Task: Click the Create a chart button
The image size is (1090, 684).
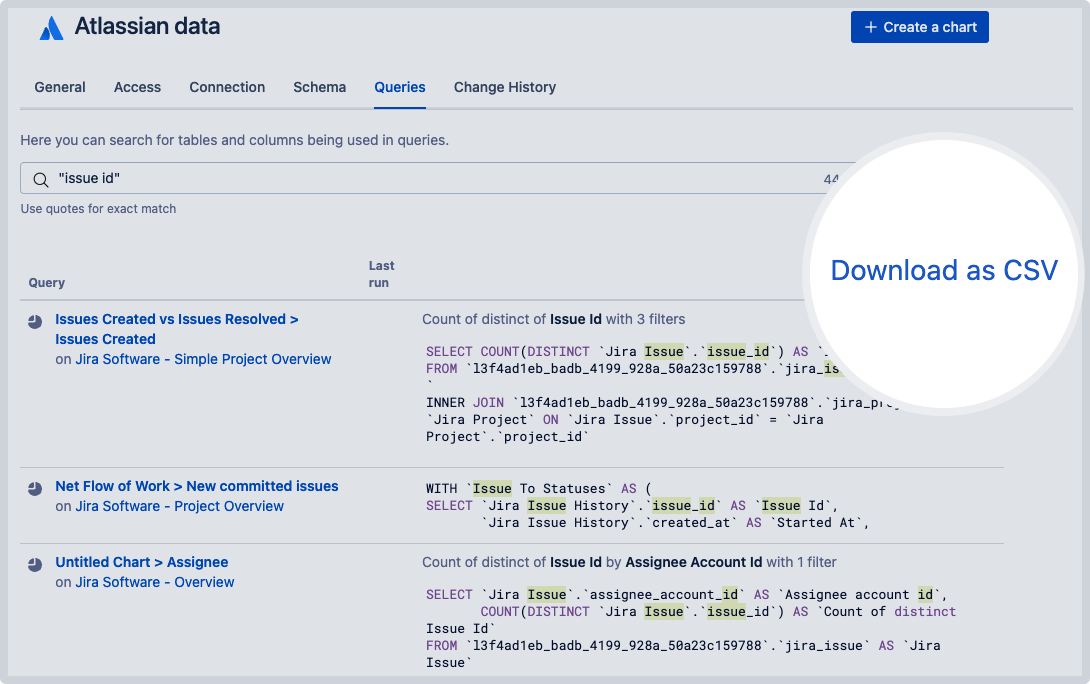Action: [x=920, y=27]
